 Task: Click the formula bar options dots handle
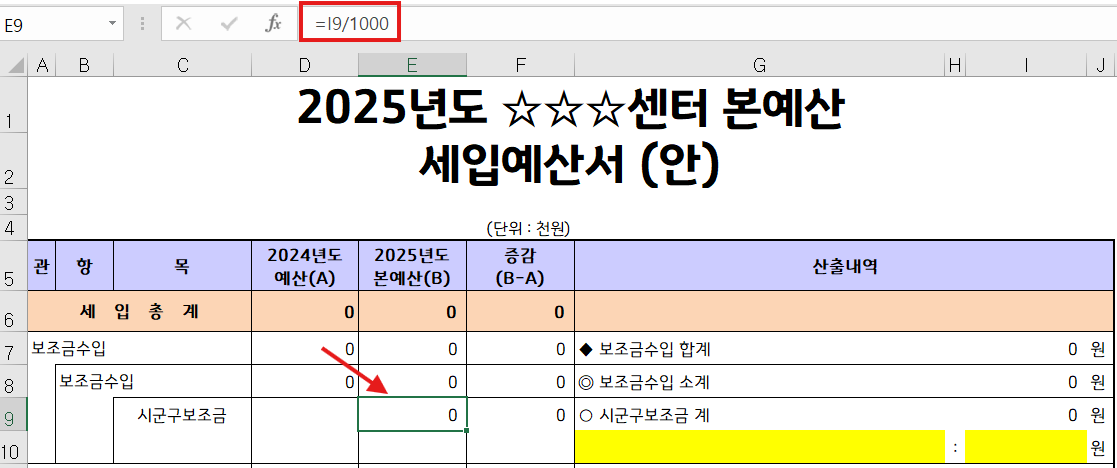click(x=142, y=24)
